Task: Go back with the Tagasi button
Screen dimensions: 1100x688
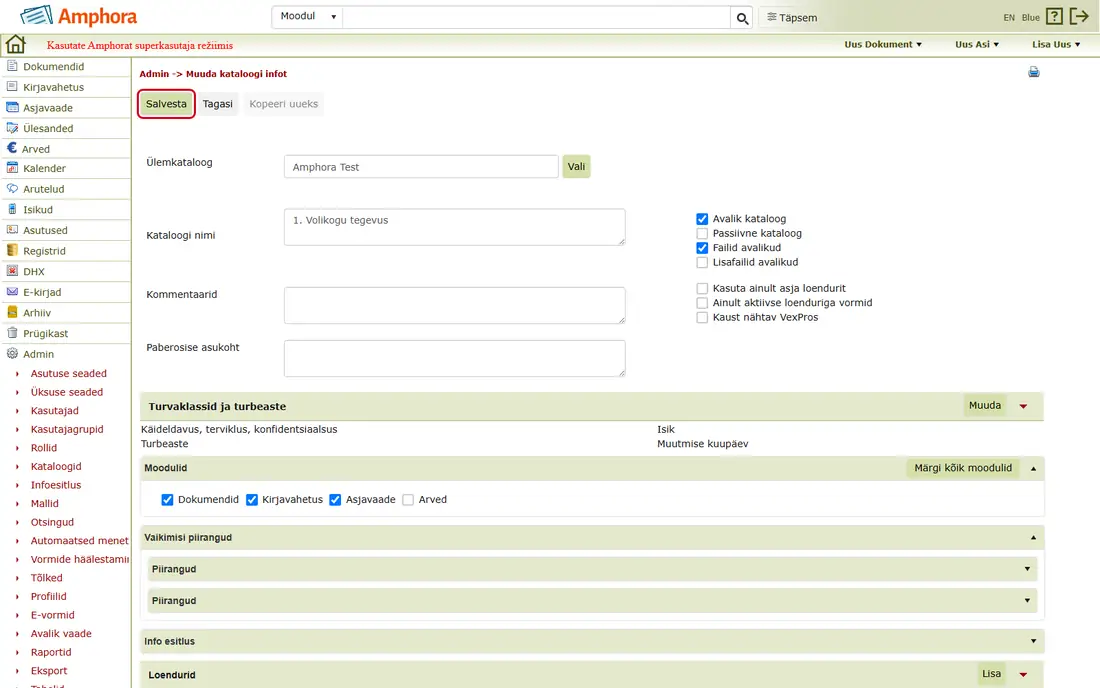Action: click(x=217, y=104)
